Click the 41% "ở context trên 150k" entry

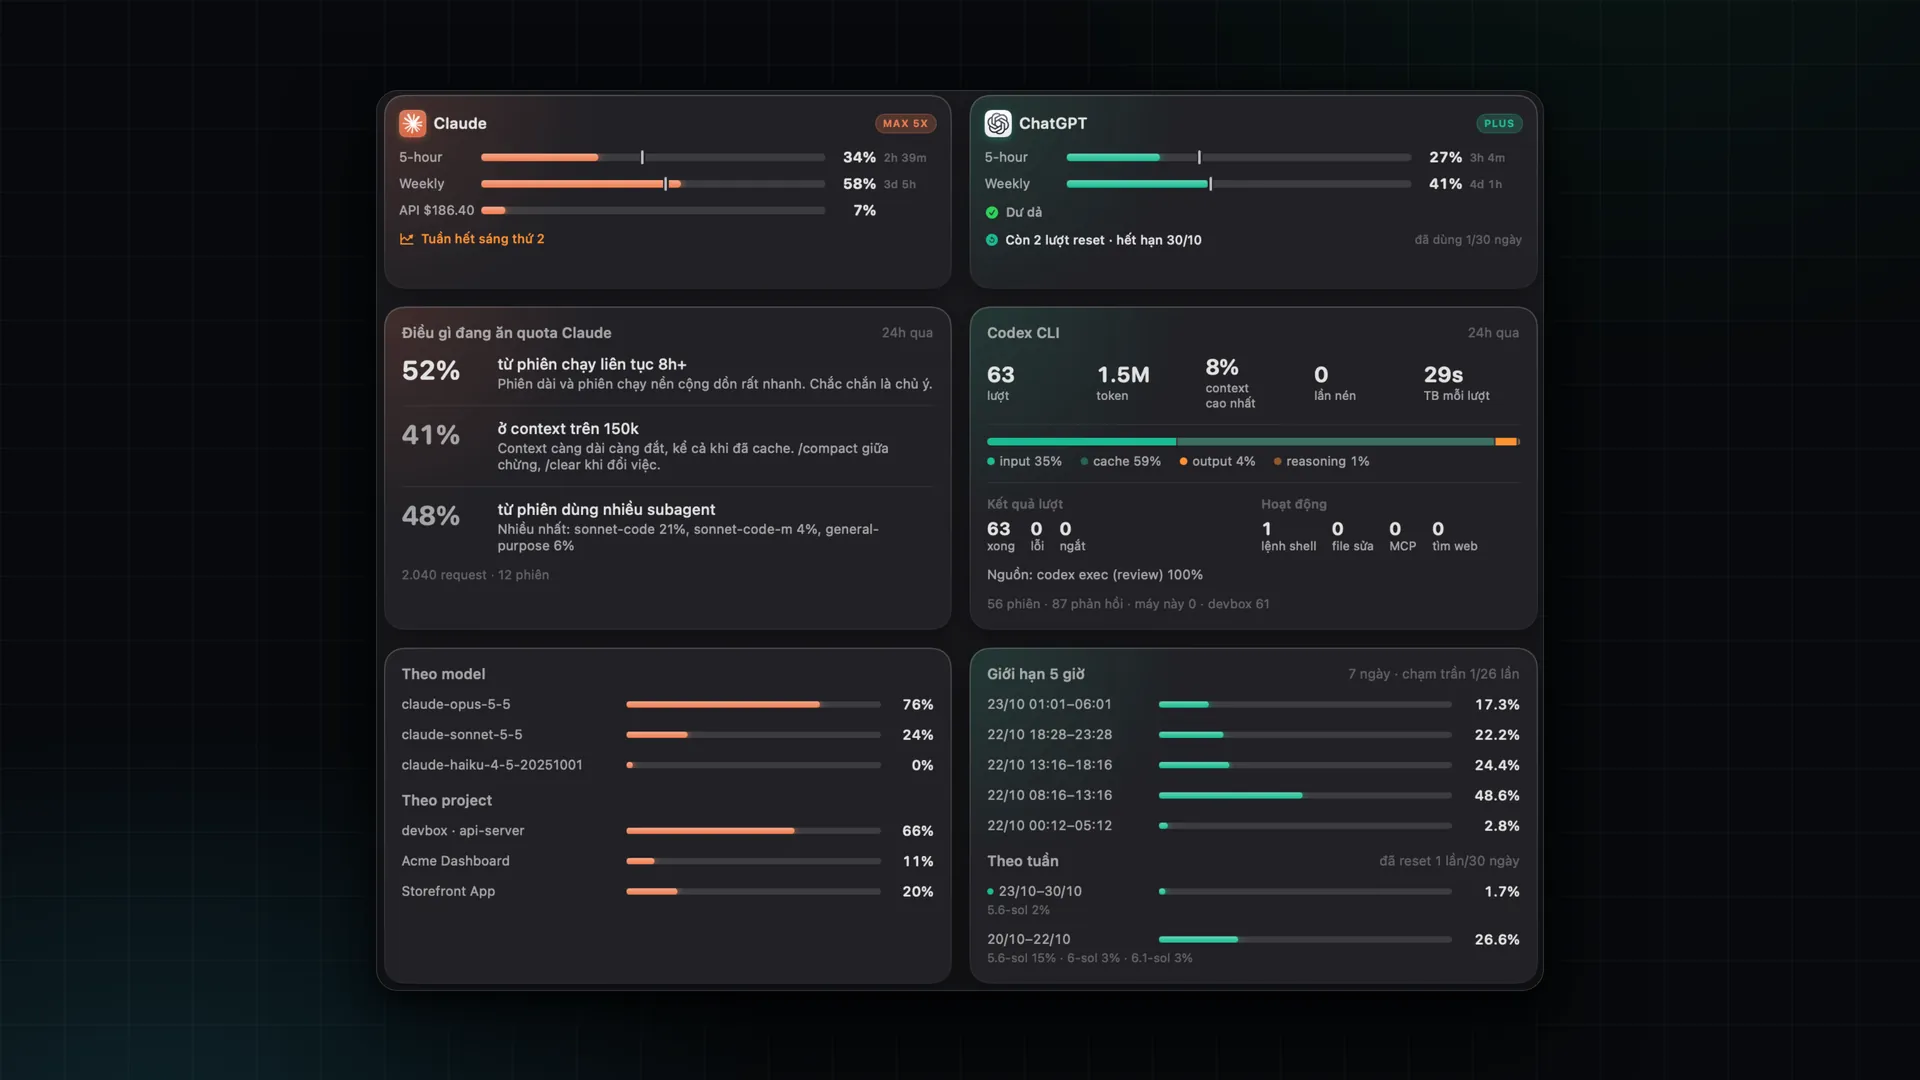point(667,445)
